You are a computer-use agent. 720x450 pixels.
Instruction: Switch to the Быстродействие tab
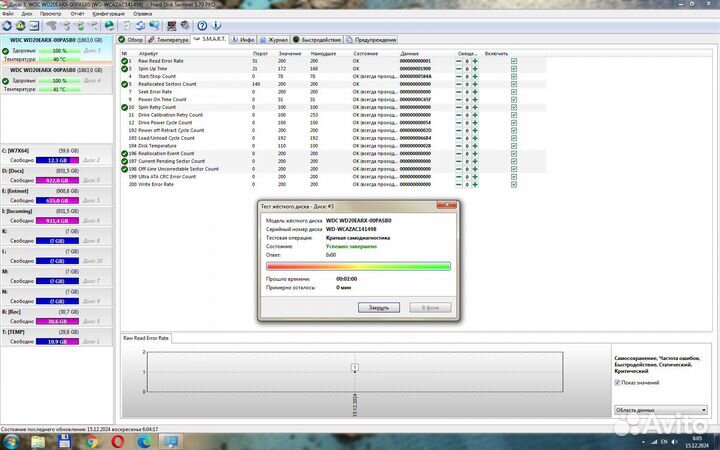click(317, 40)
